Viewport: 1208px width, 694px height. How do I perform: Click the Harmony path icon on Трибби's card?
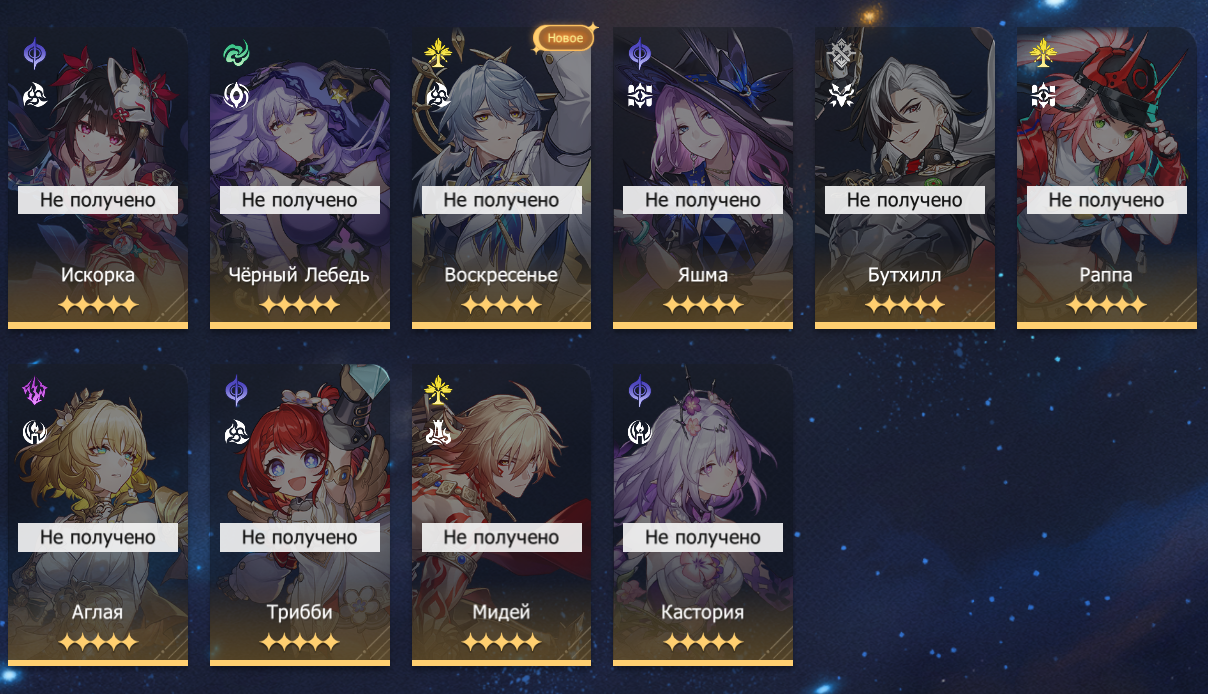click(x=237, y=433)
